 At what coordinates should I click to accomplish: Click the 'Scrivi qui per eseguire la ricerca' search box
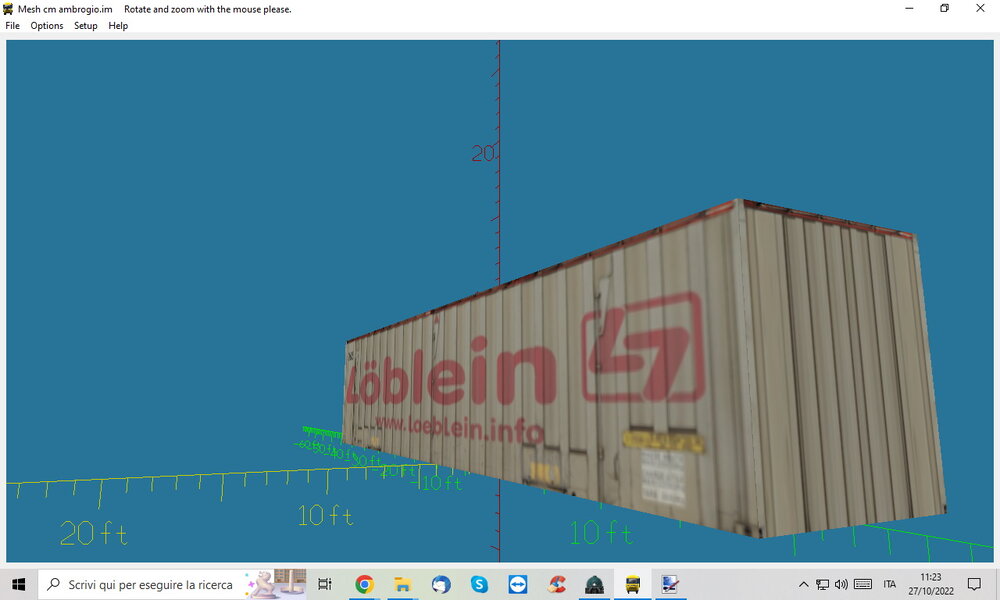point(172,584)
